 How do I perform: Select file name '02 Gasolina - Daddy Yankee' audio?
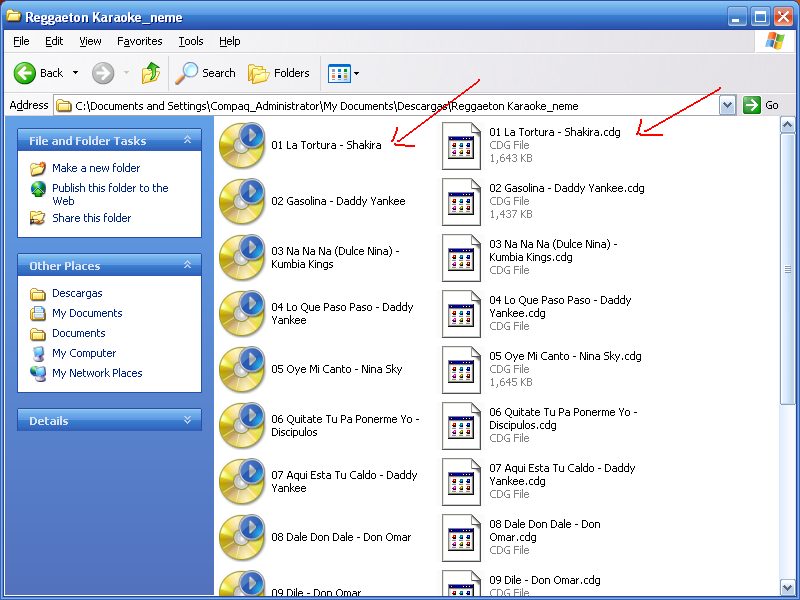[x=338, y=201]
